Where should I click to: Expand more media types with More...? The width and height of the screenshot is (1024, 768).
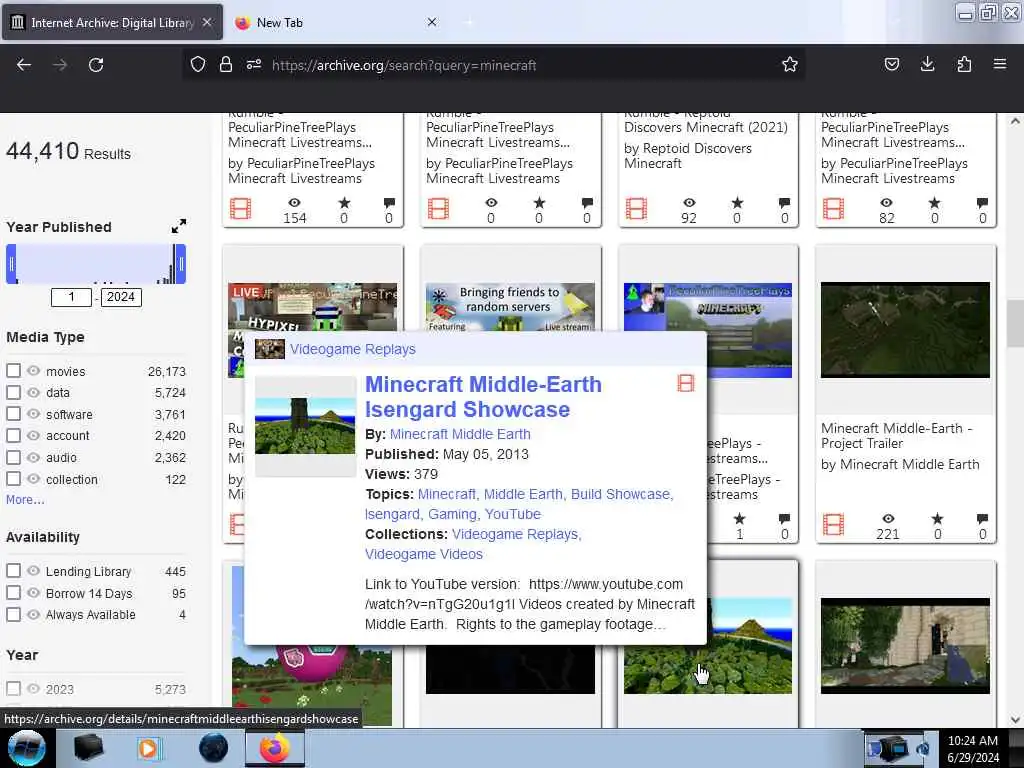coord(25,500)
